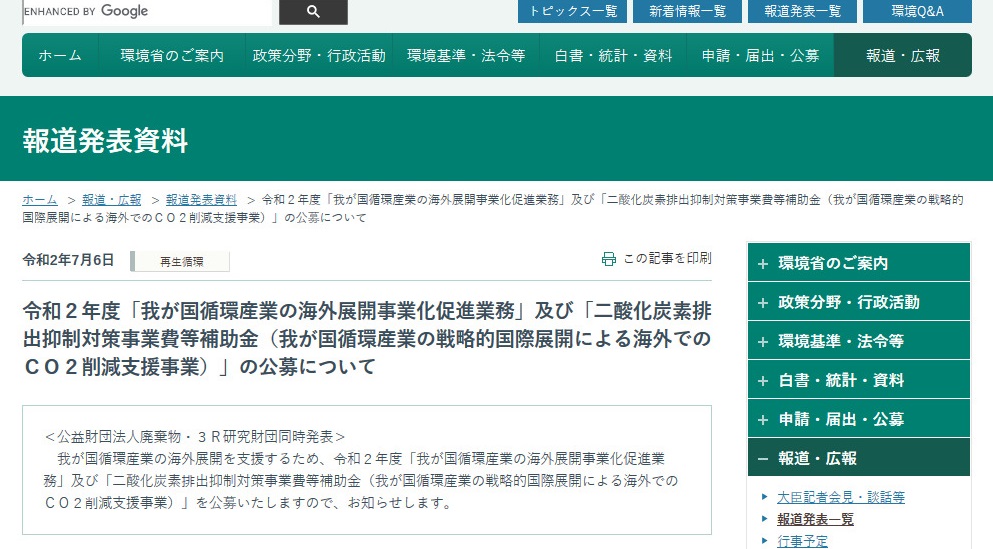Expand sidebar 申請・届出・公募 section

(858, 419)
